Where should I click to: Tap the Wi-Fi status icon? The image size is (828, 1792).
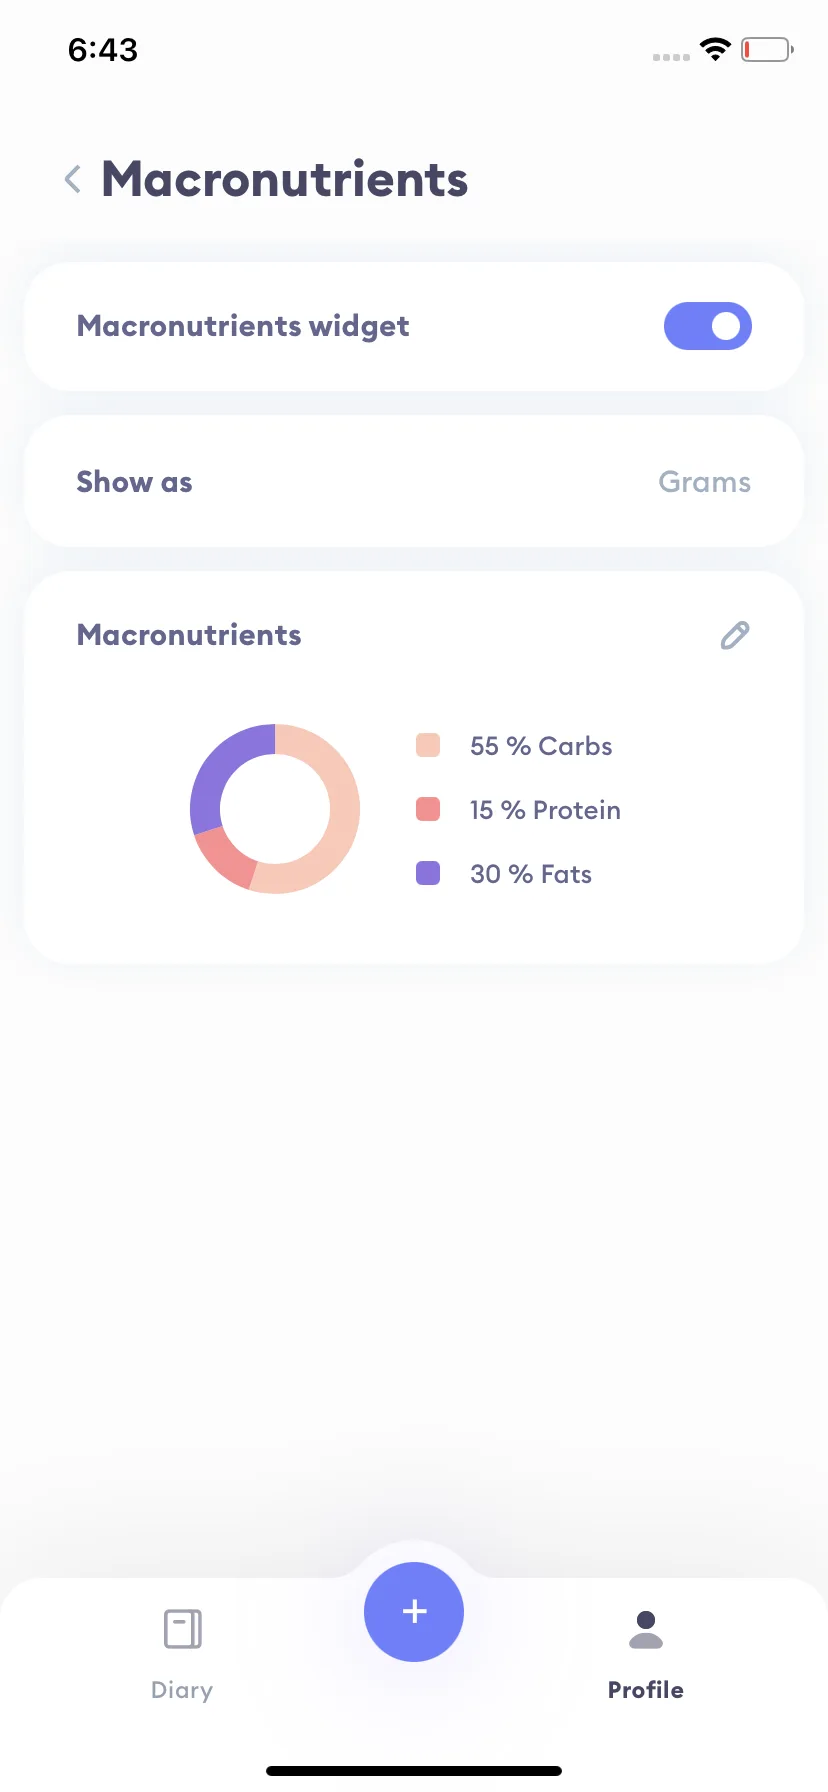click(x=715, y=49)
